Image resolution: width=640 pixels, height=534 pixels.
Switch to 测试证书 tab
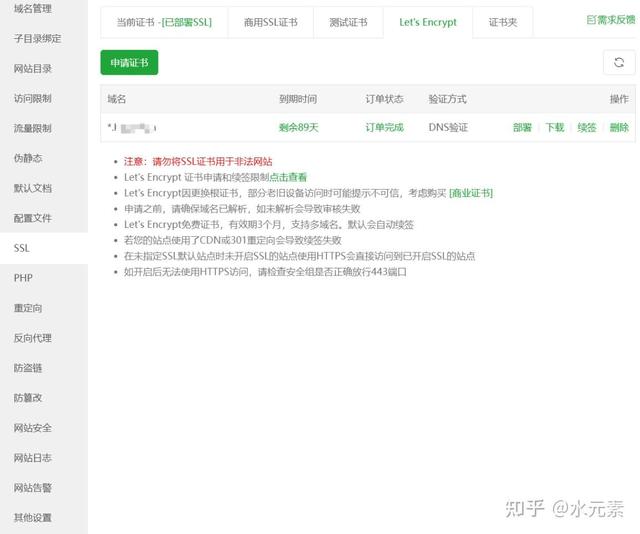coord(348,22)
